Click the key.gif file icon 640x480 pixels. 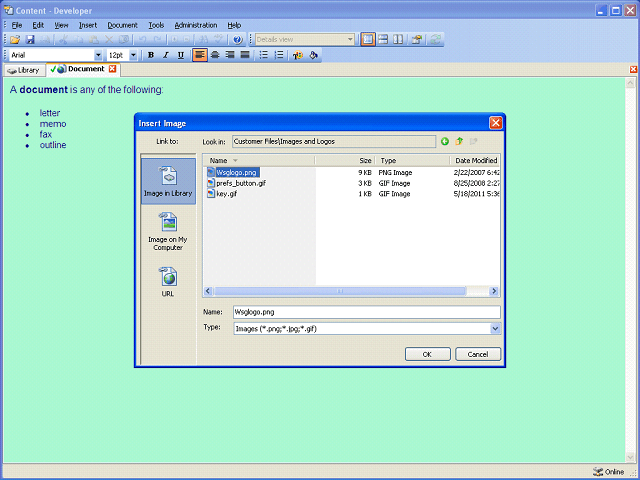click(x=211, y=194)
